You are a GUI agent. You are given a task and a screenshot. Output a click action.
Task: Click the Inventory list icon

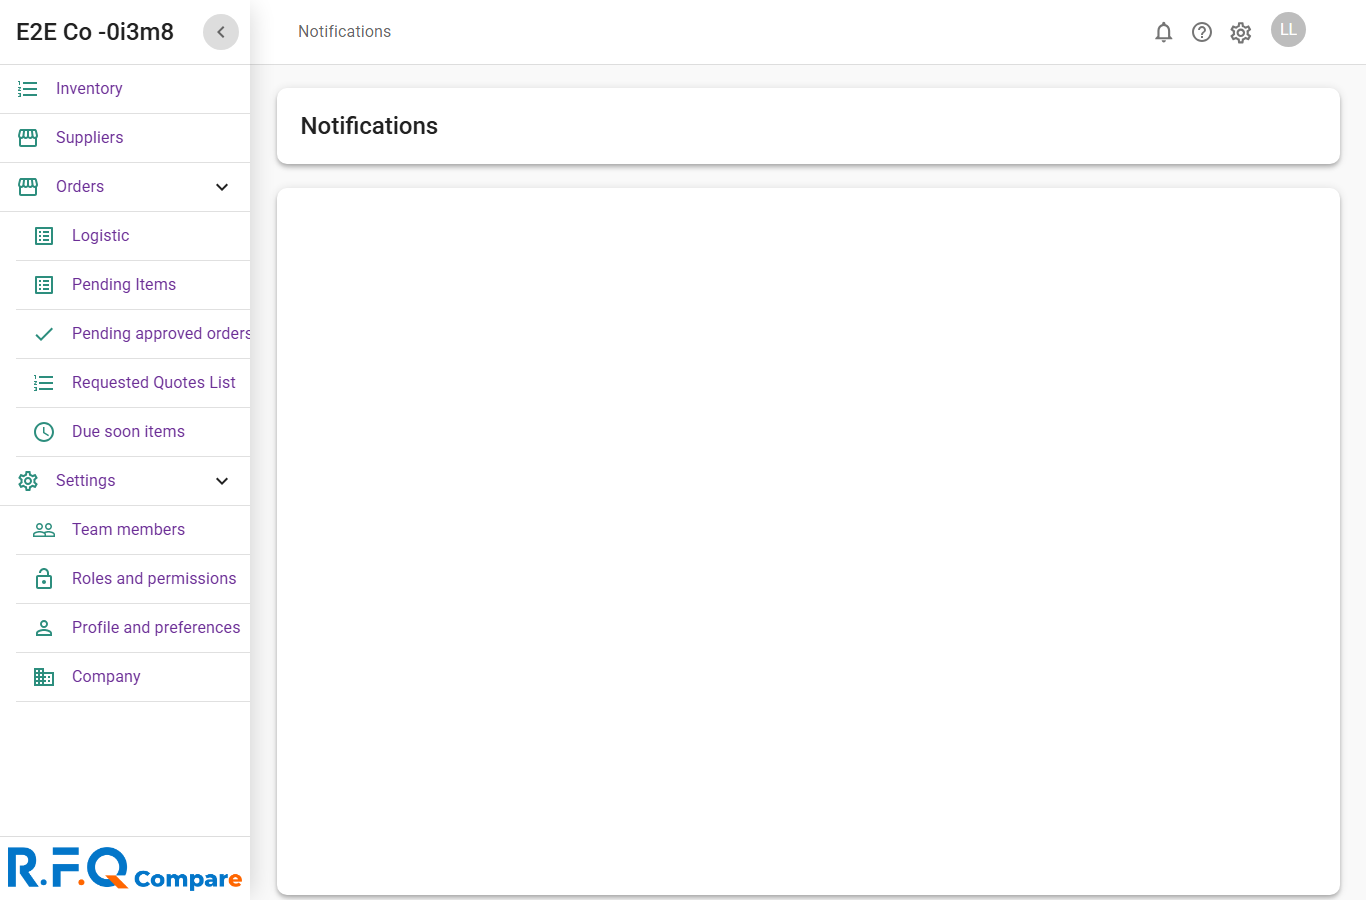coord(28,89)
